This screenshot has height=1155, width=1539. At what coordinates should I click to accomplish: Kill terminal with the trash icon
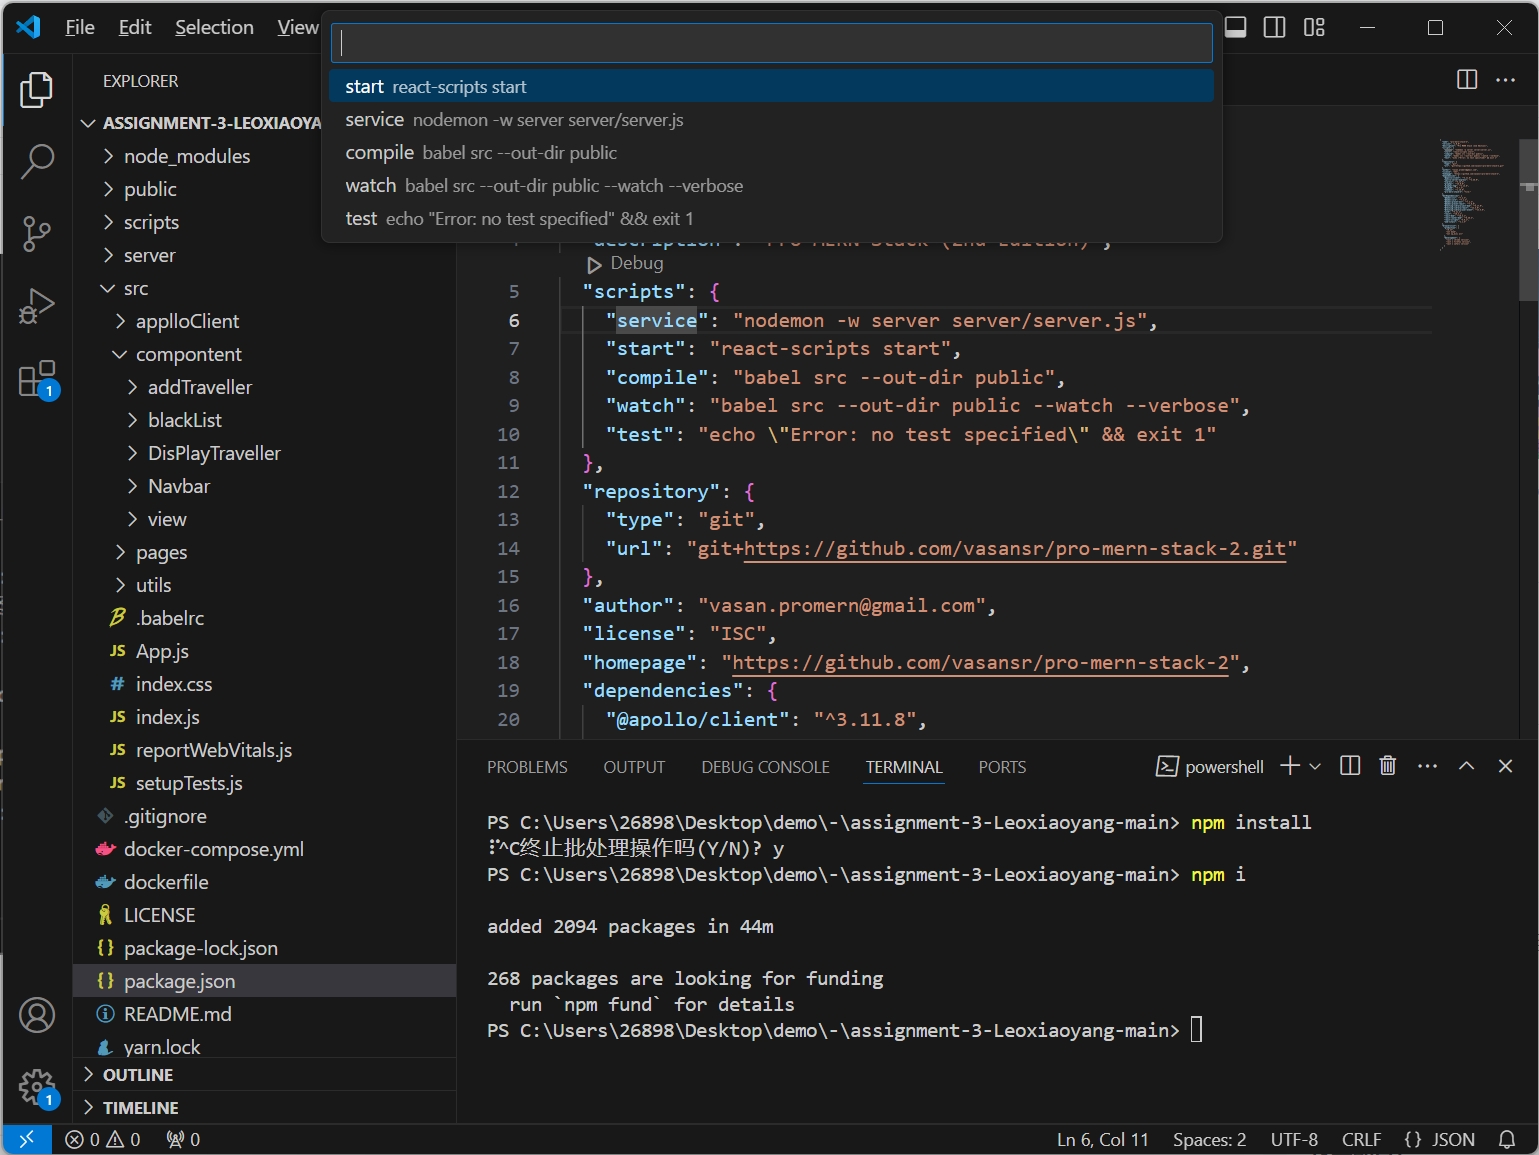[1387, 766]
